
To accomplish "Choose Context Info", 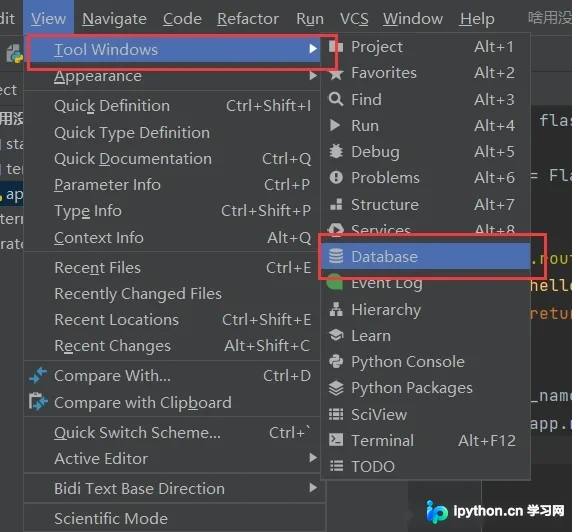I will 172,238.
